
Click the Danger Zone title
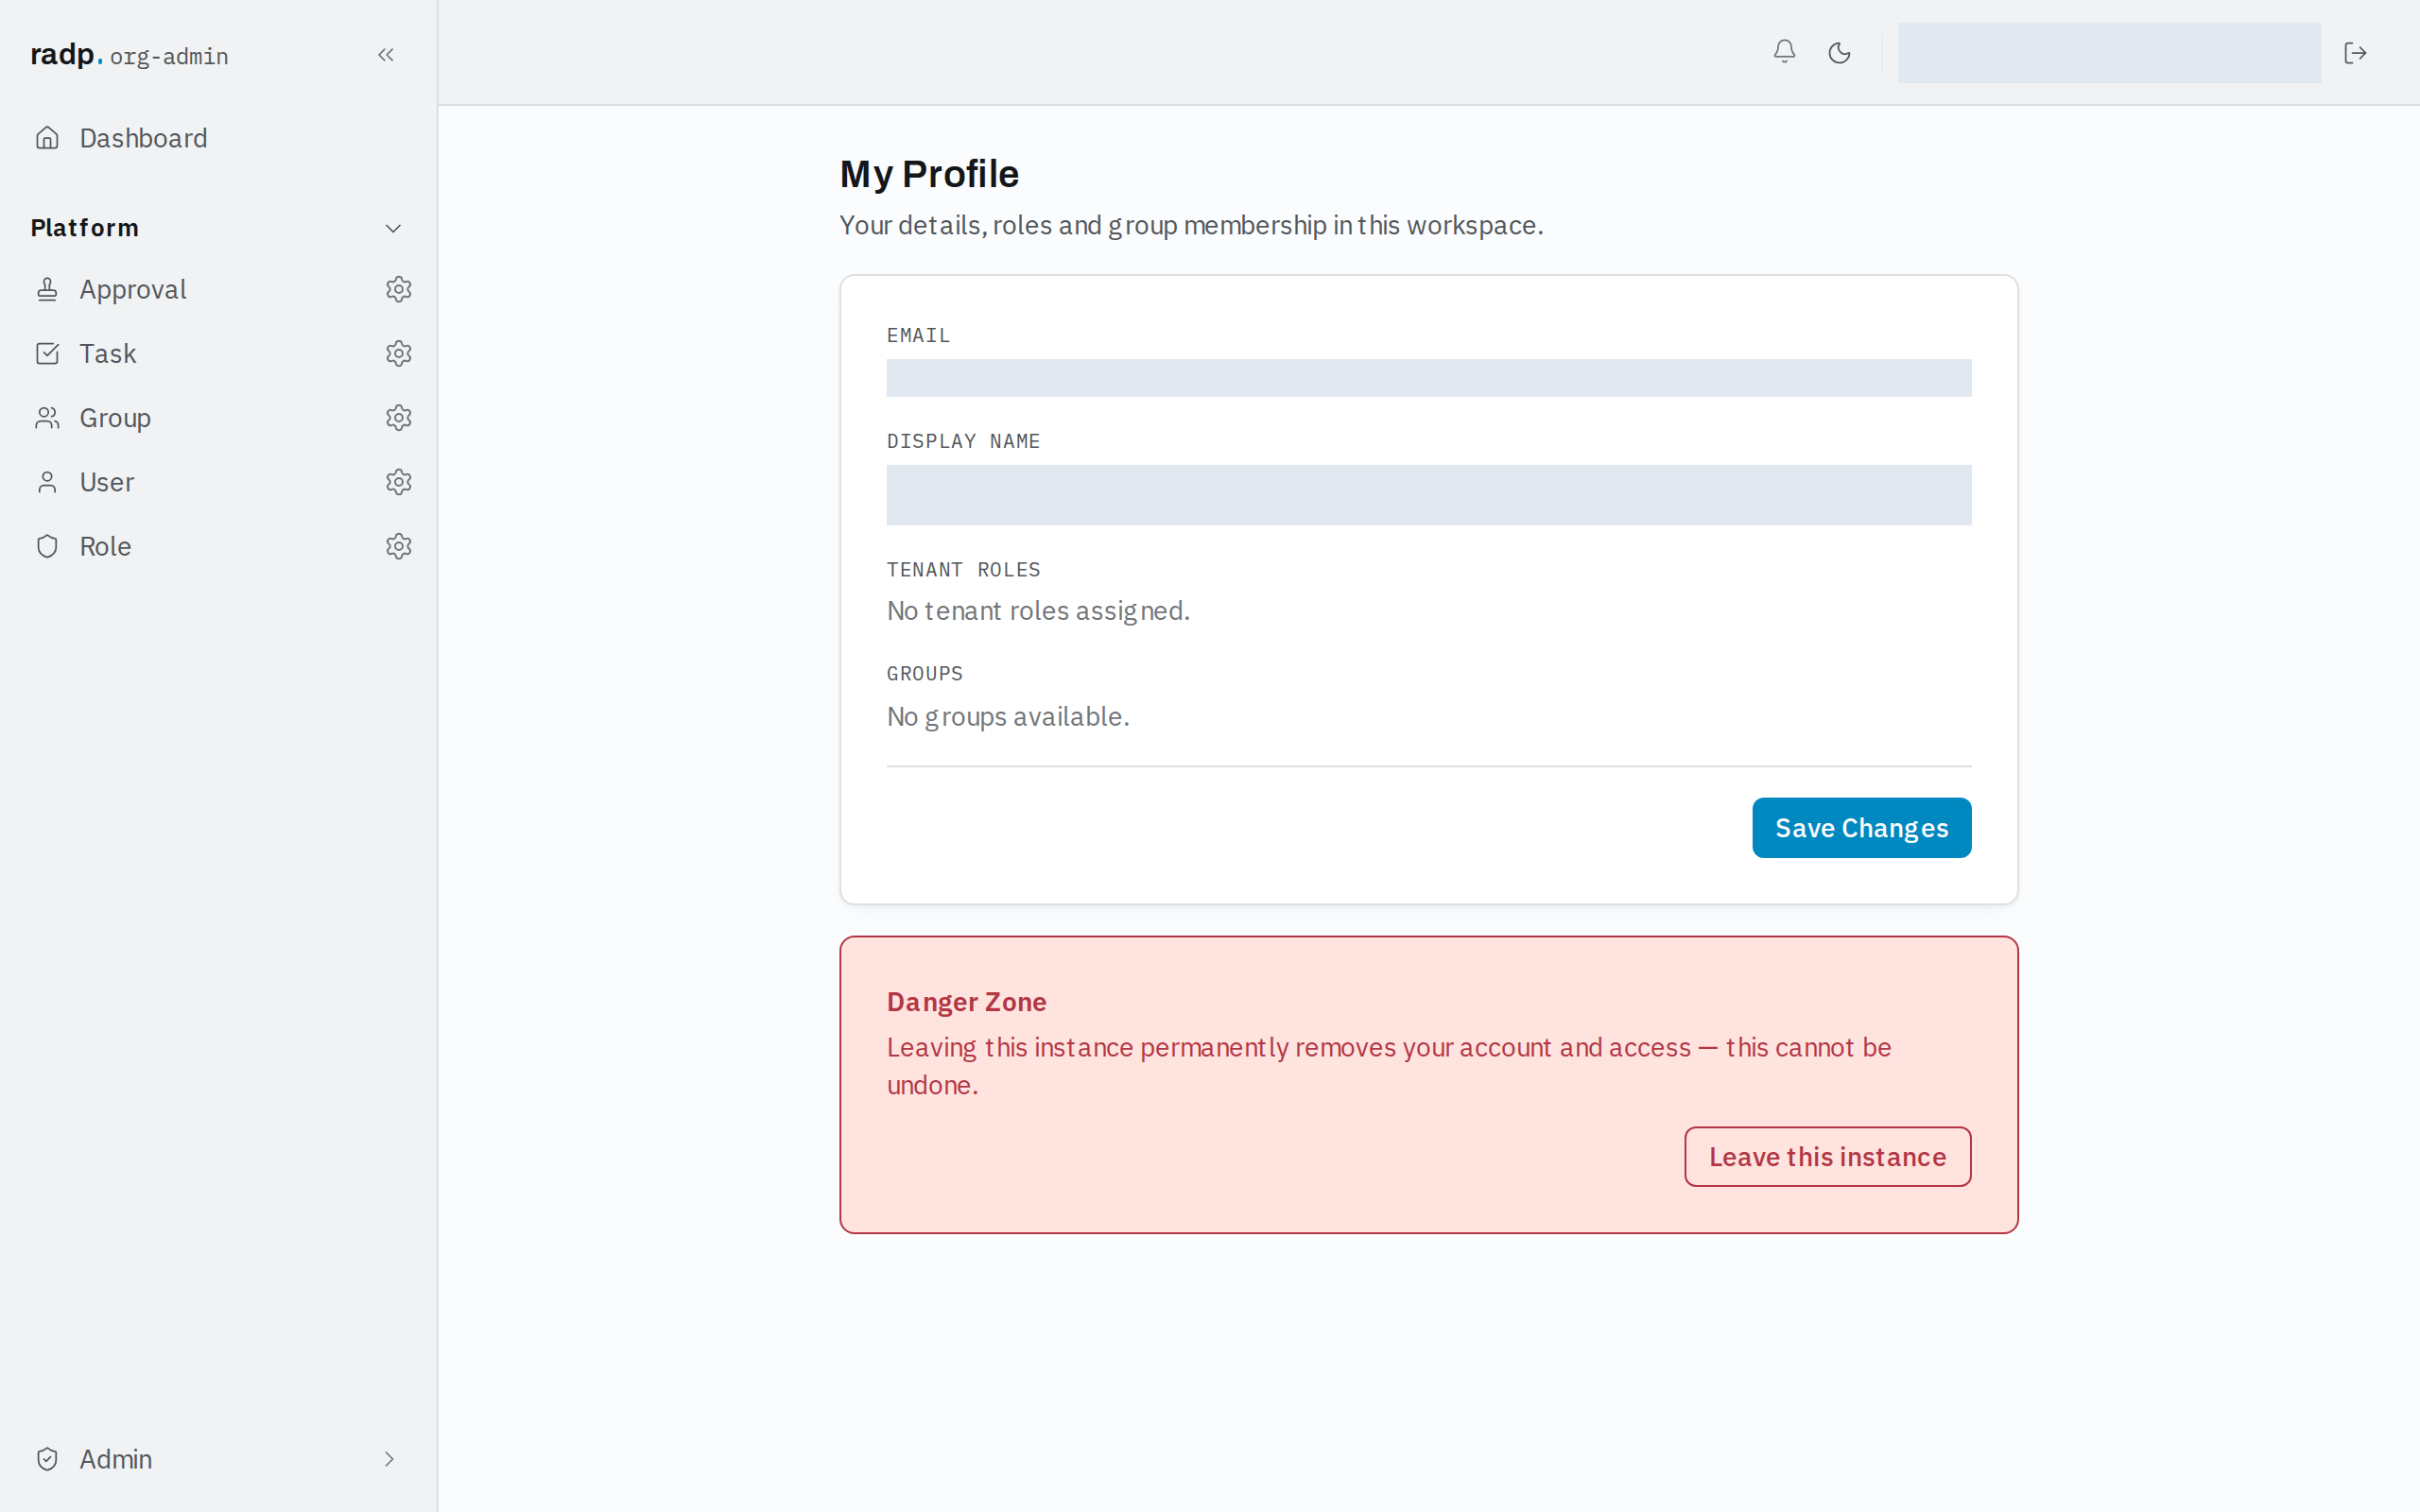coord(966,1001)
